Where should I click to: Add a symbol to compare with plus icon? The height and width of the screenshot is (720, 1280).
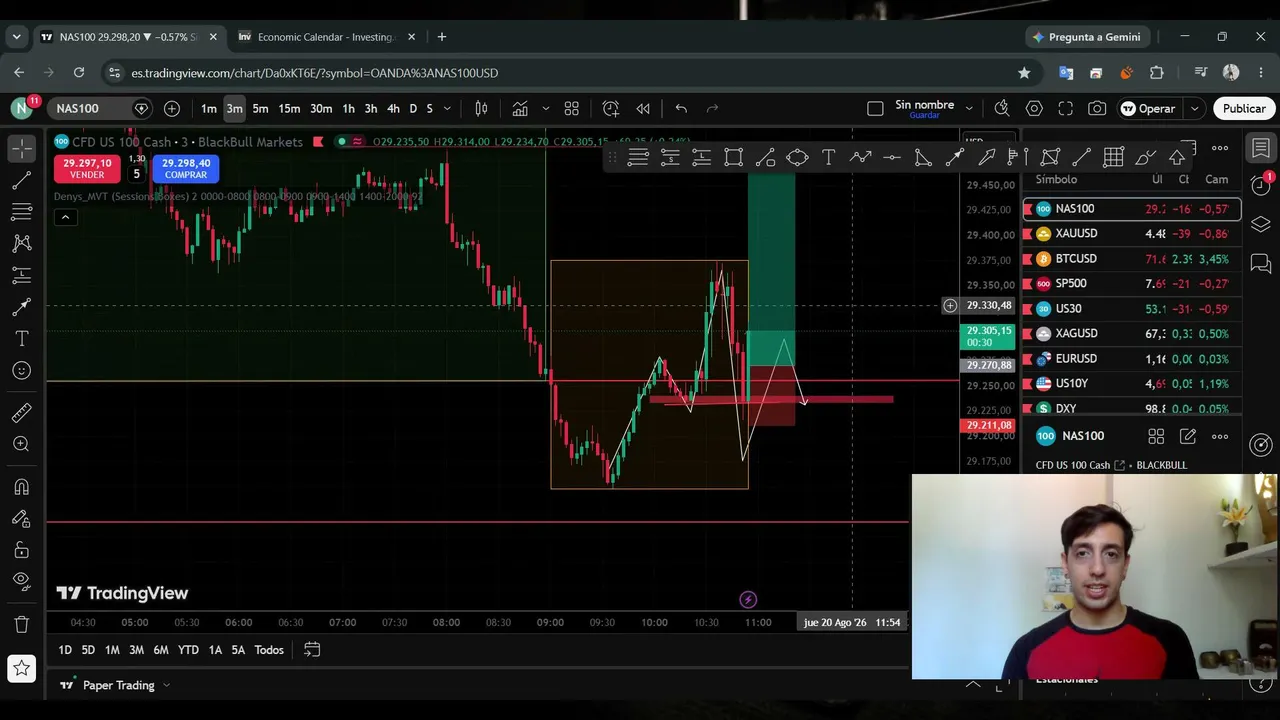point(172,108)
